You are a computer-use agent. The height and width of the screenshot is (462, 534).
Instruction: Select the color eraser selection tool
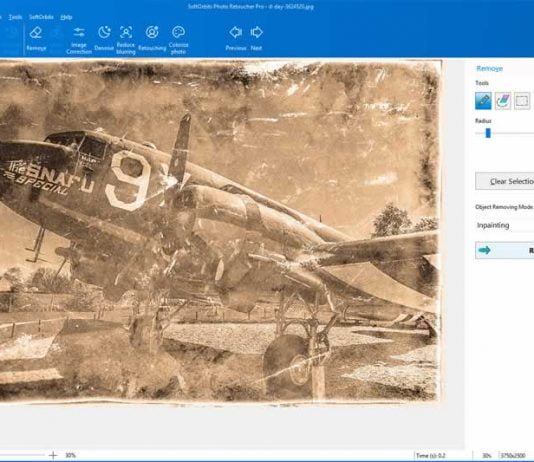click(x=503, y=101)
